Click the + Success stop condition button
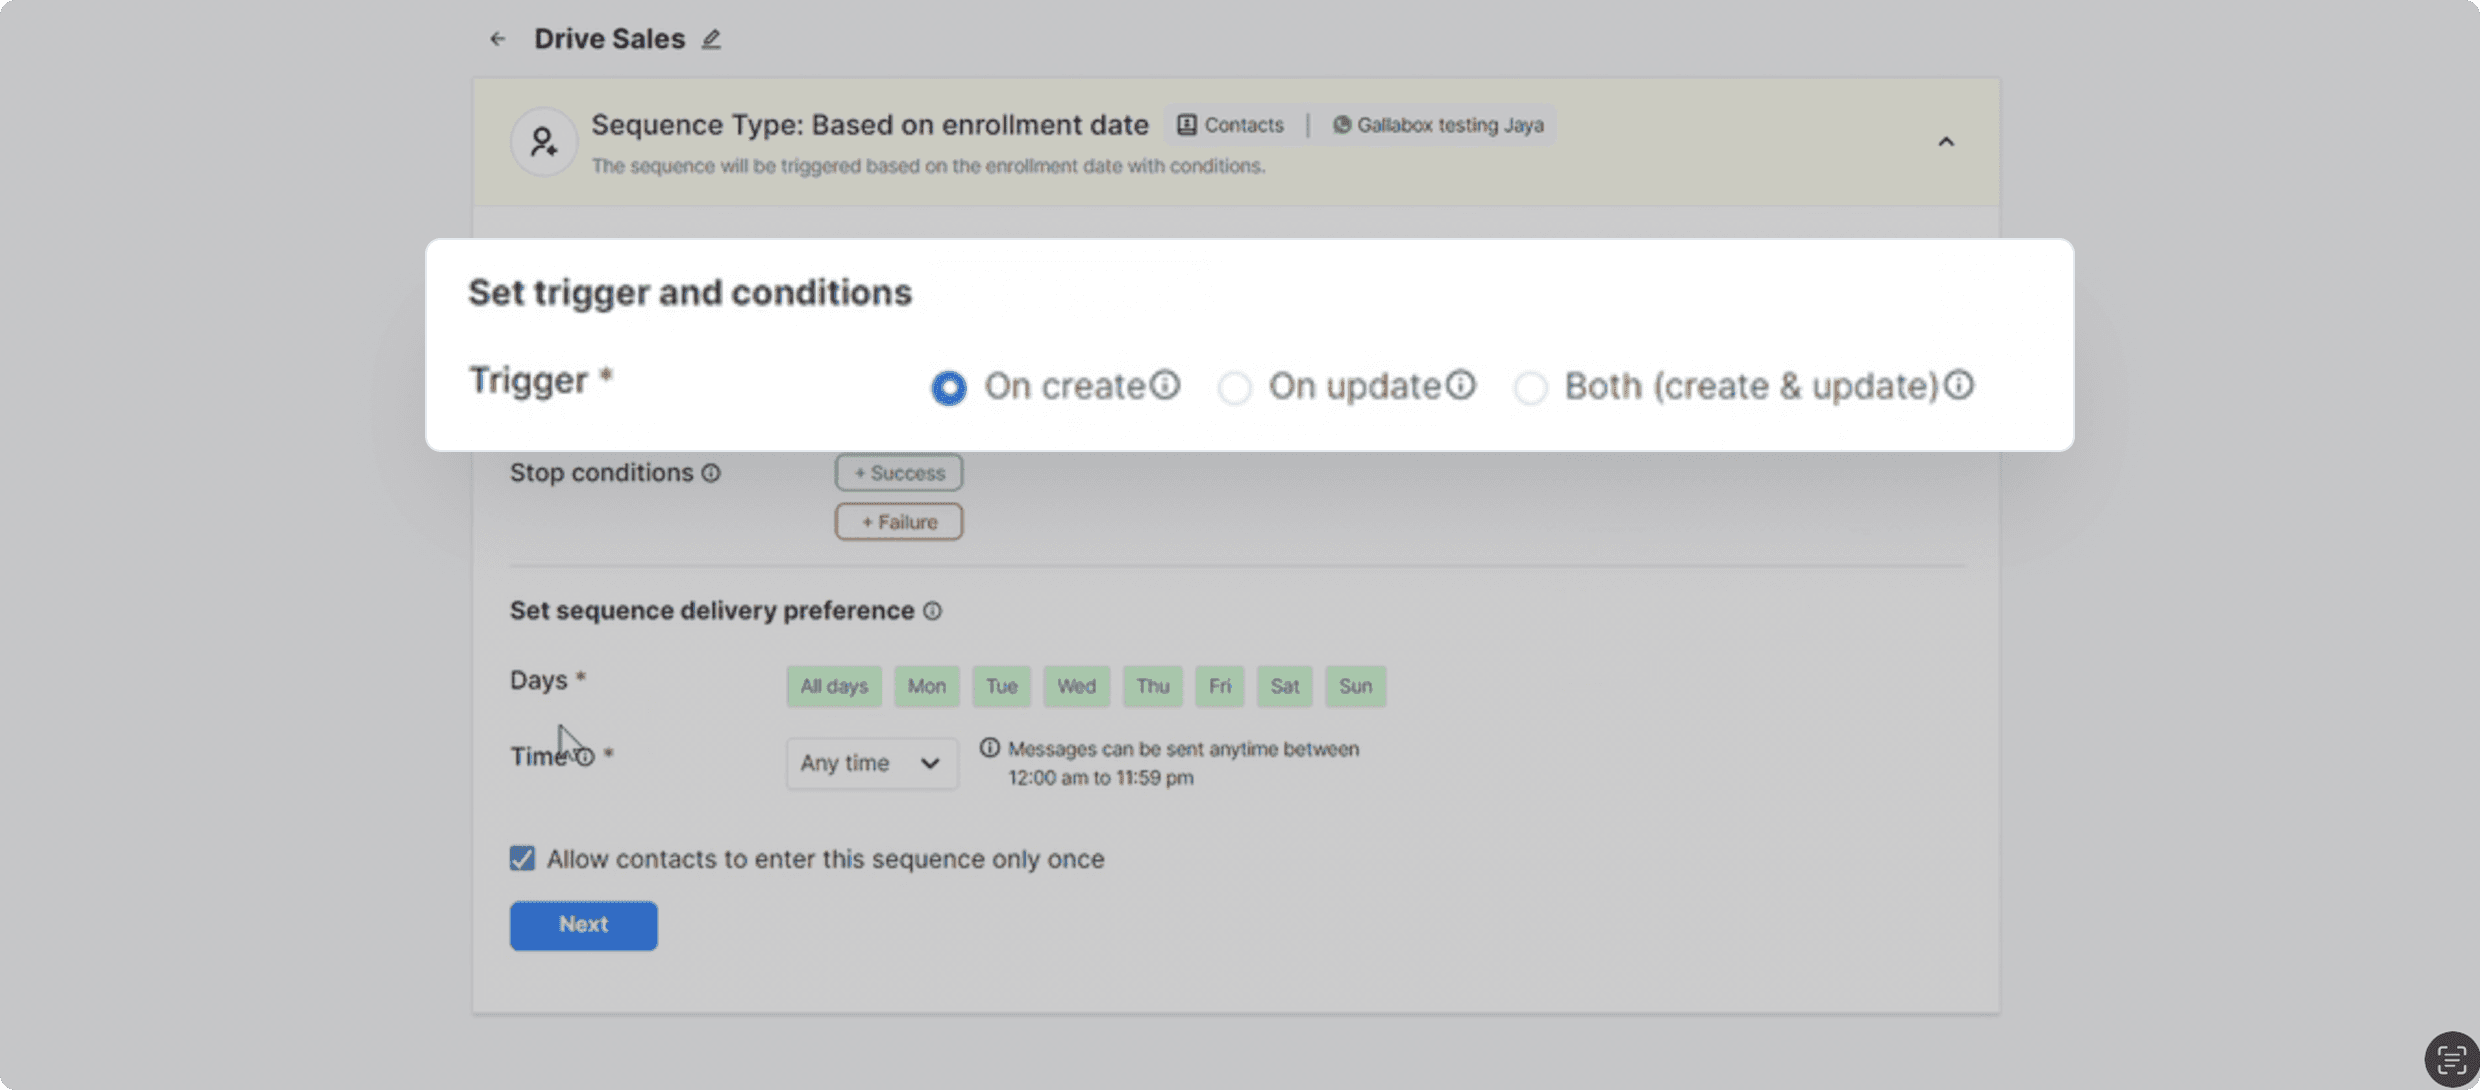The height and width of the screenshot is (1090, 2480). pos(898,473)
